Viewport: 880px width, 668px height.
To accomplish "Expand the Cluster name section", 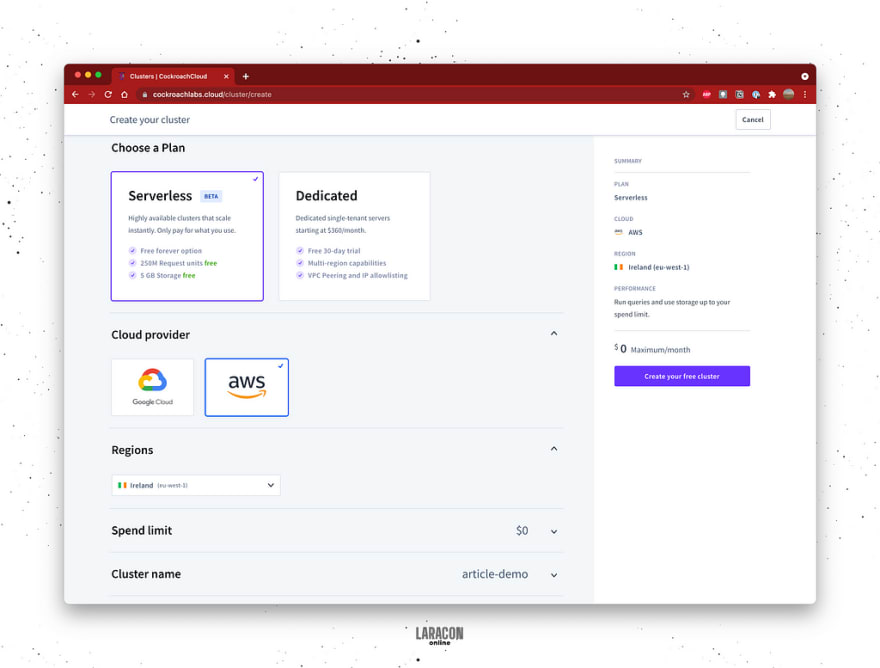I will coord(553,575).
